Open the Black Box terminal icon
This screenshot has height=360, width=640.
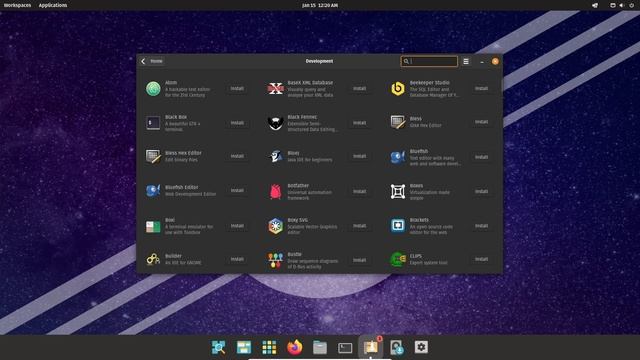(x=153, y=122)
